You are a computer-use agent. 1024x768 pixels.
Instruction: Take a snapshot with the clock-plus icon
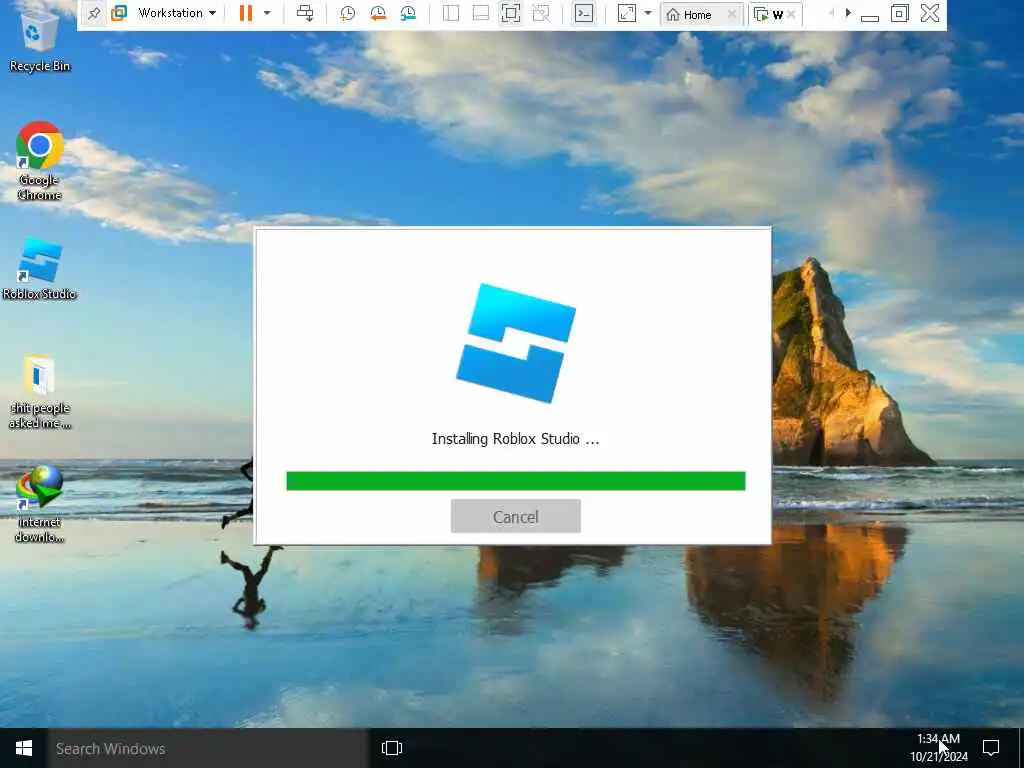pyautogui.click(x=347, y=13)
